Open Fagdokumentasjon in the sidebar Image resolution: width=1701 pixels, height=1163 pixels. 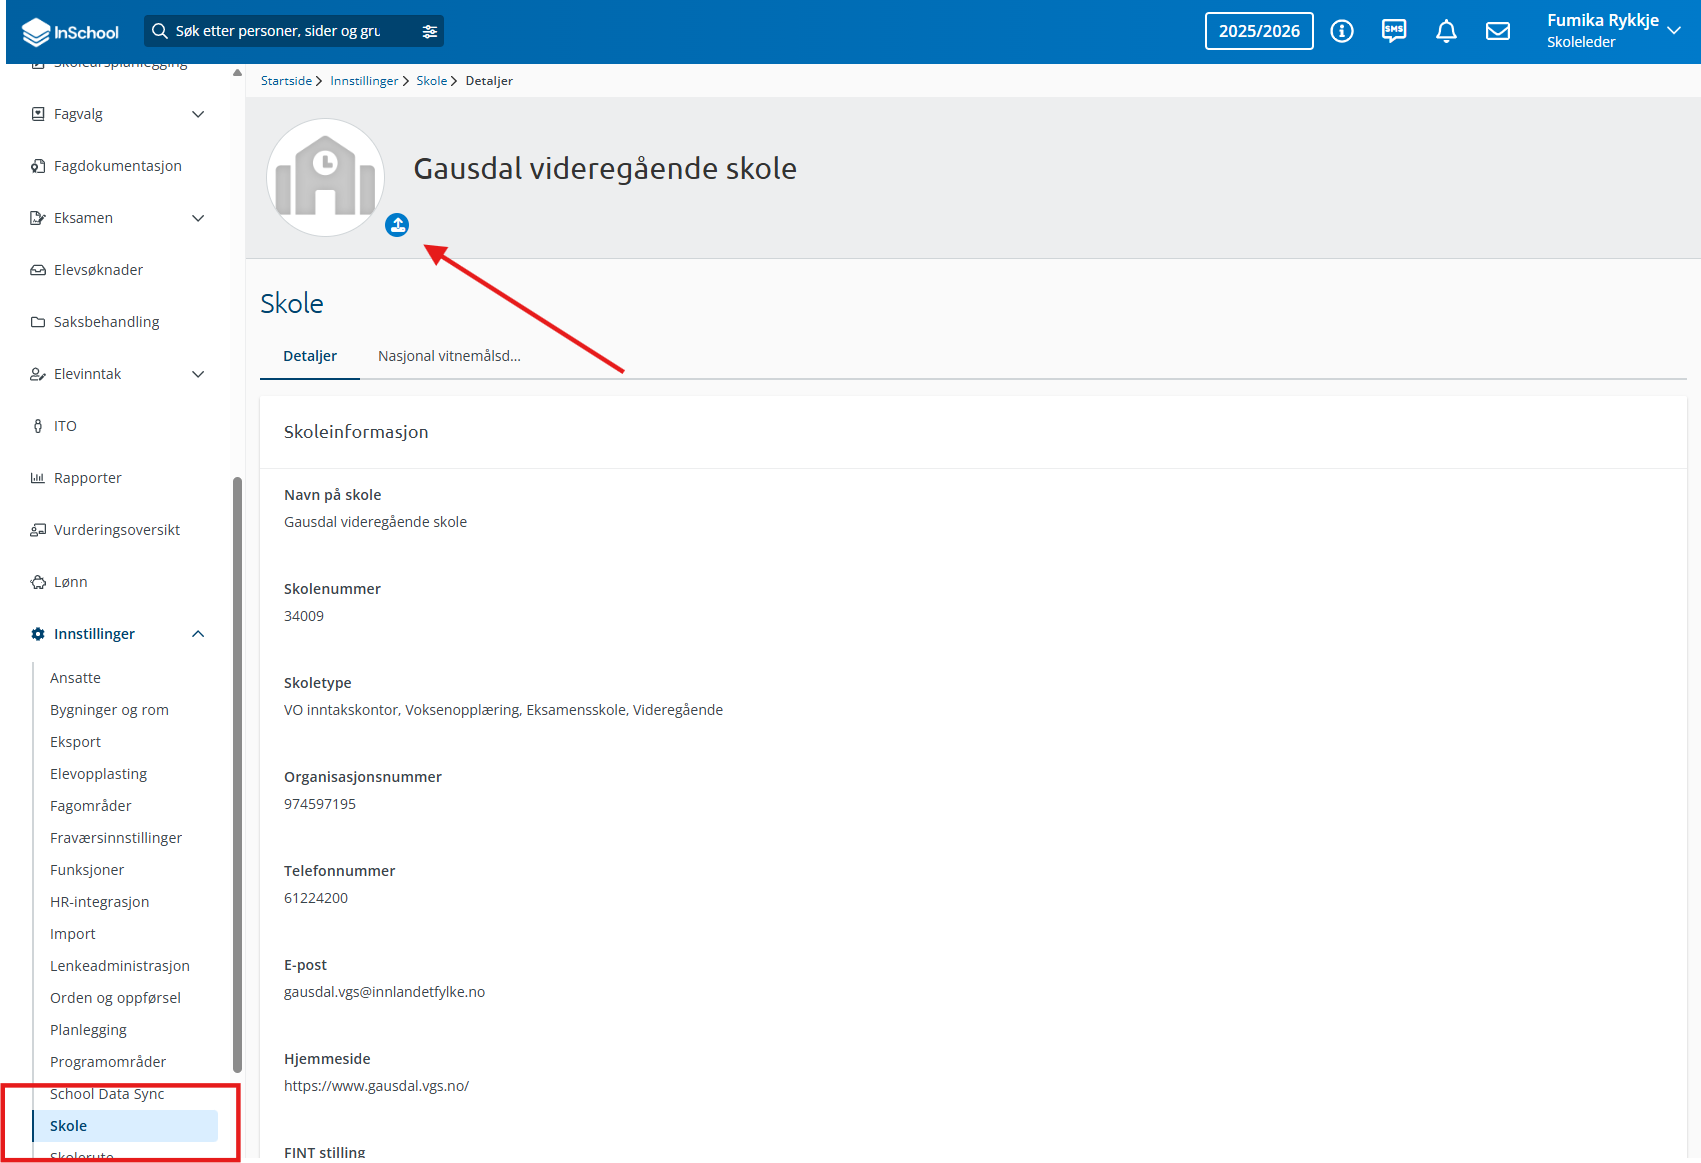click(x=118, y=166)
